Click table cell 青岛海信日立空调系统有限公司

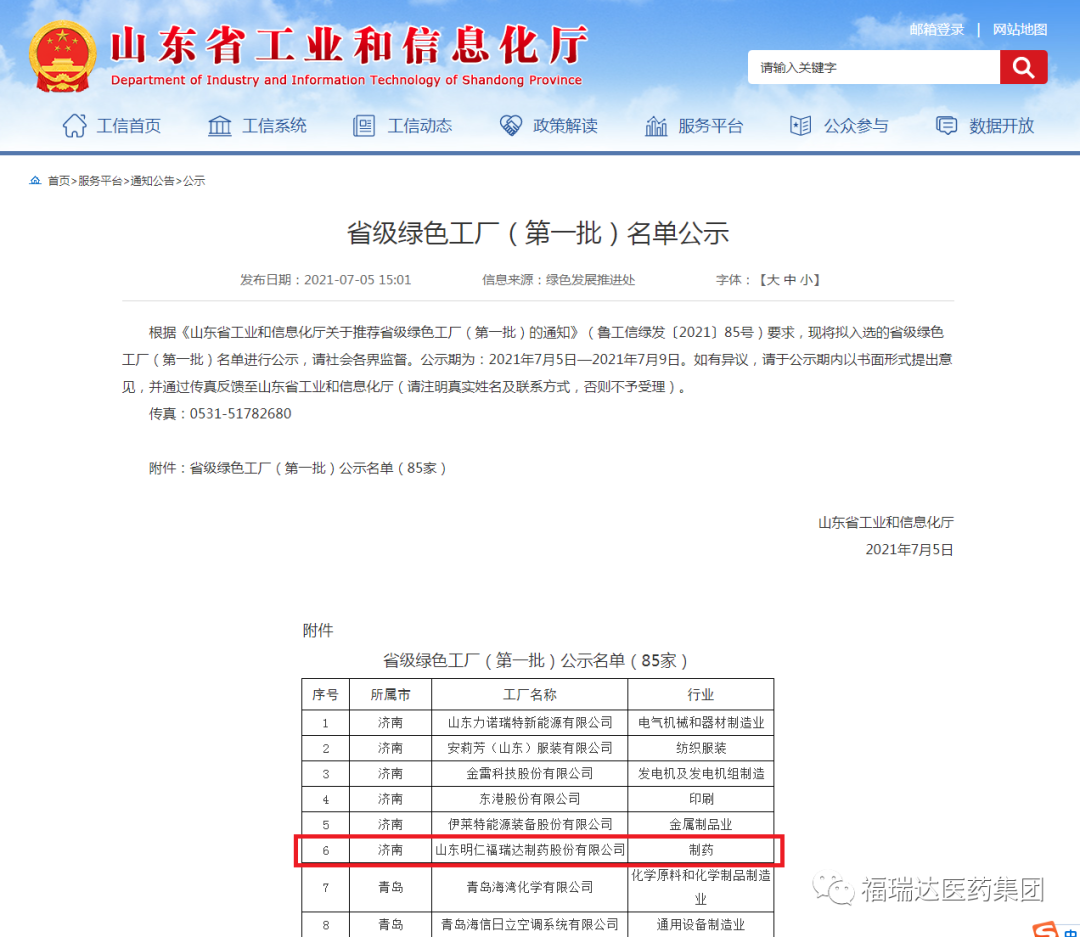(x=530, y=925)
